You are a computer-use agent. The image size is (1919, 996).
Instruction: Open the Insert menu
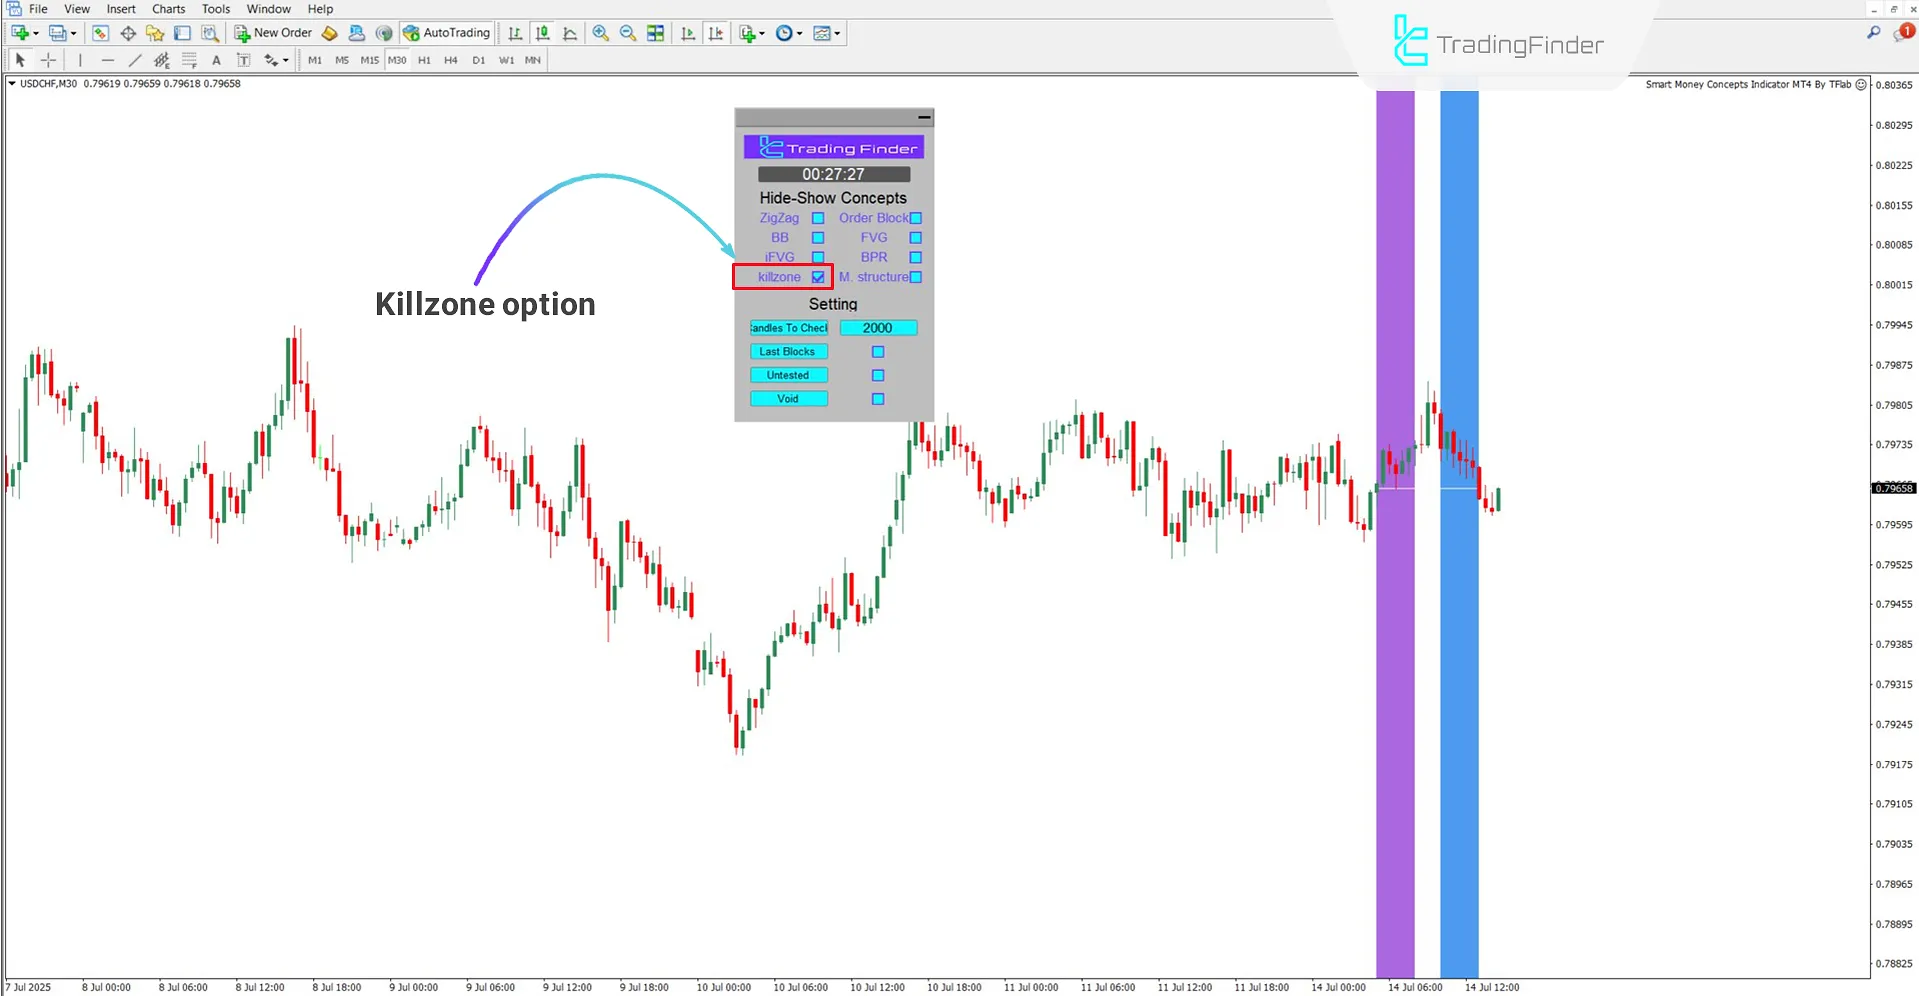point(121,9)
